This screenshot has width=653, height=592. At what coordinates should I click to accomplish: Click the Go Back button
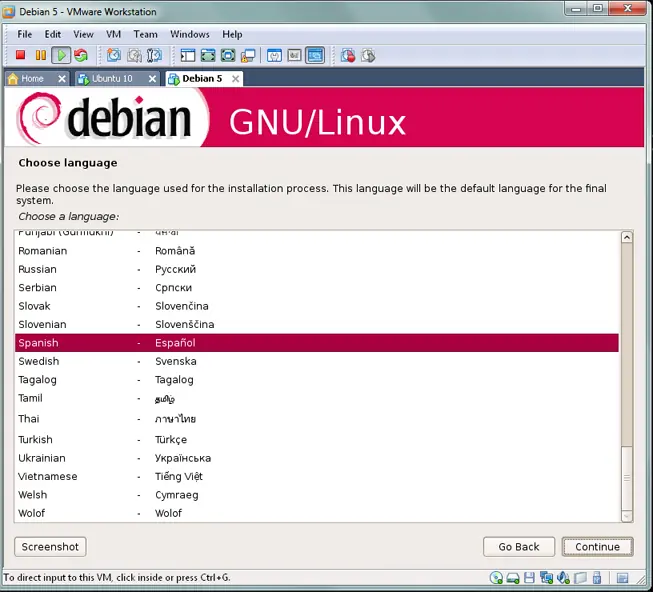(x=519, y=547)
